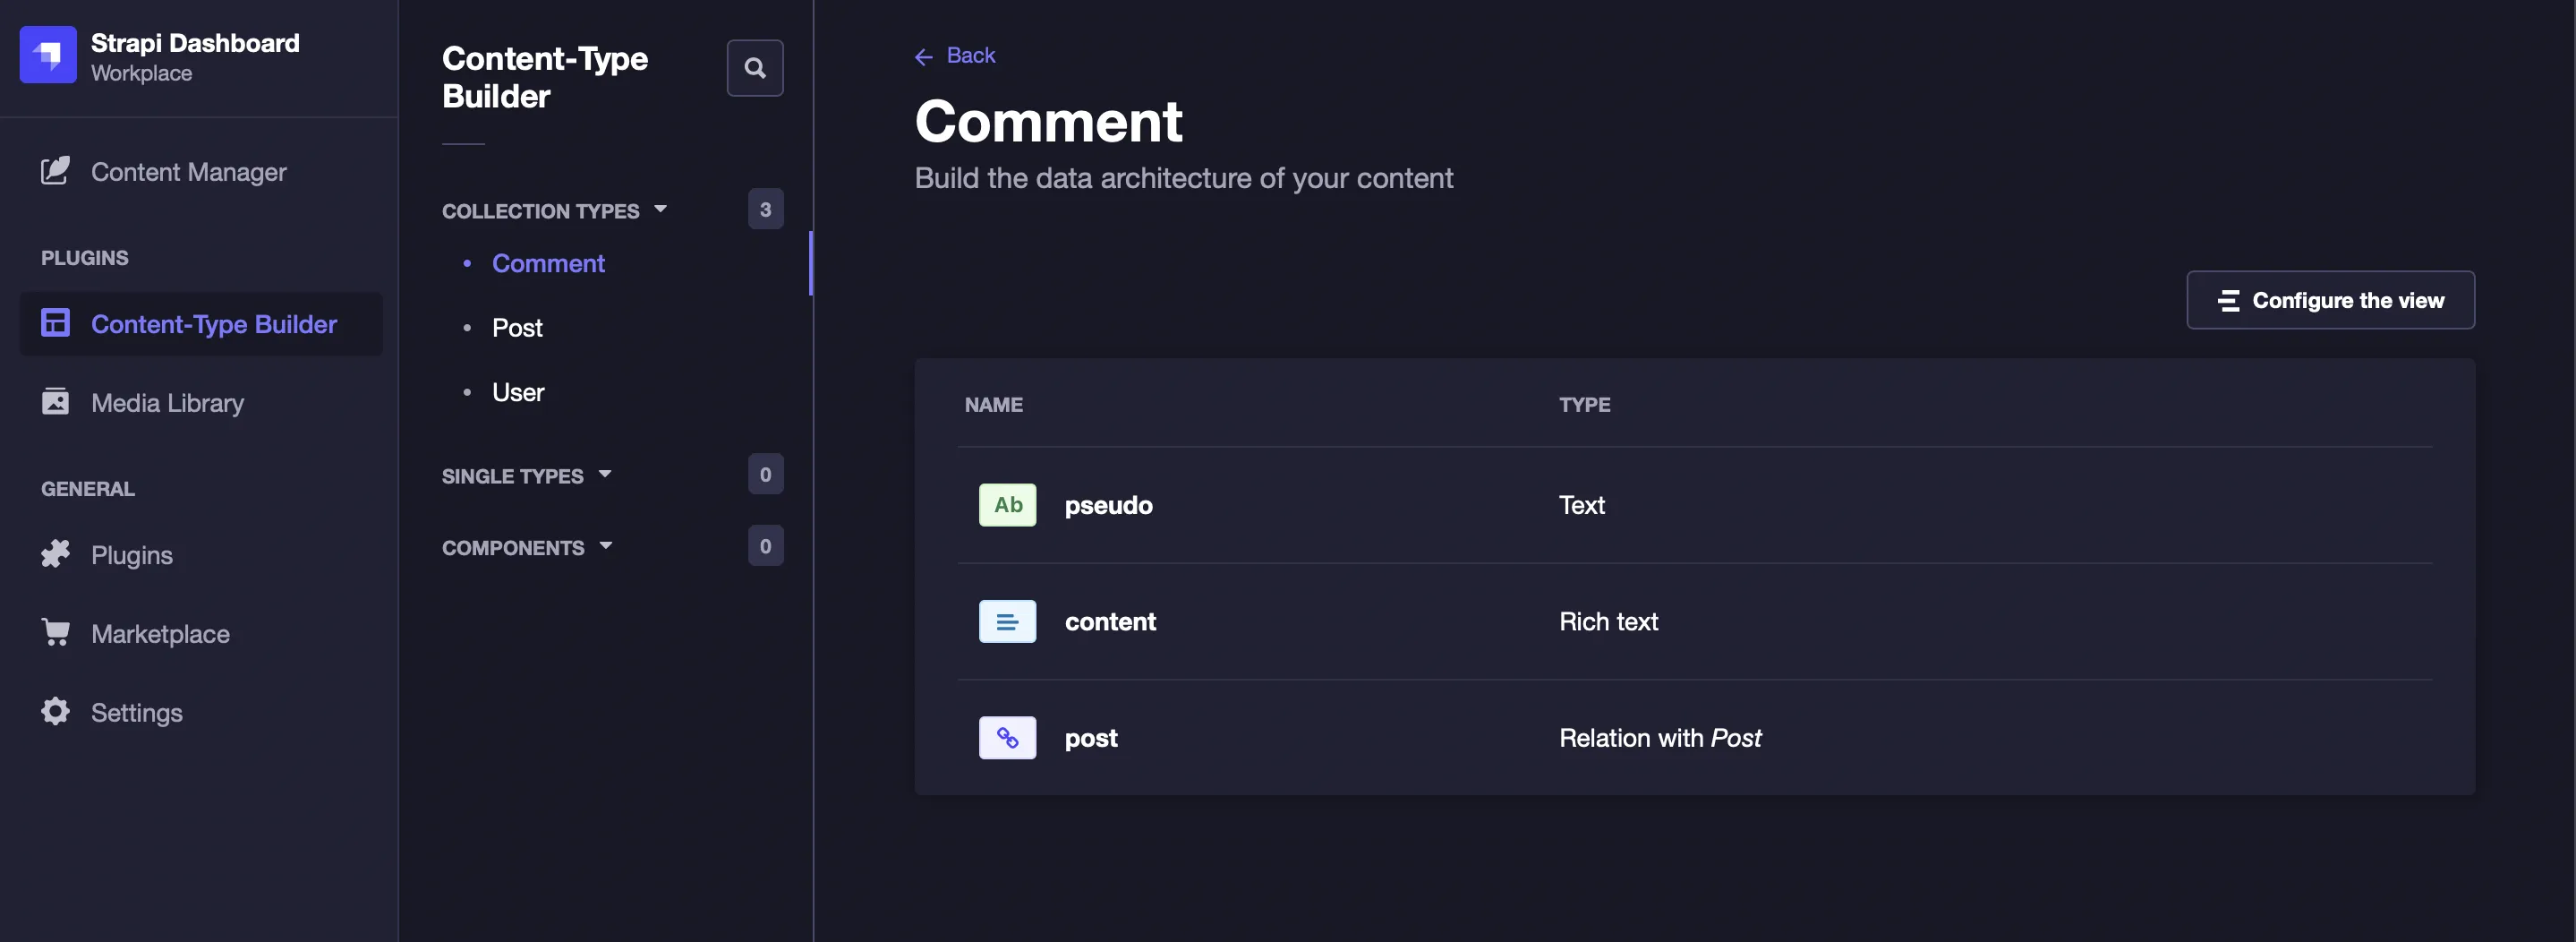Click the Plugins puzzle piece icon
2576x942 pixels.
pyautogui.click(x=55, y=554)
